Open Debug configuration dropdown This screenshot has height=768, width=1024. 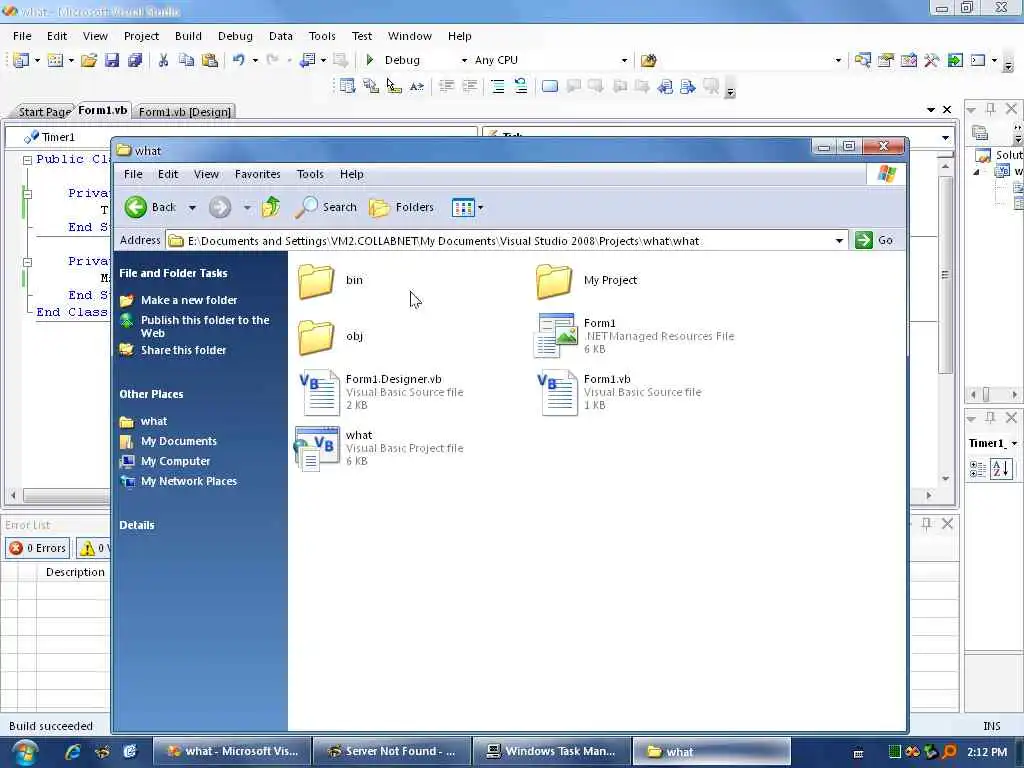pos(464,60)
